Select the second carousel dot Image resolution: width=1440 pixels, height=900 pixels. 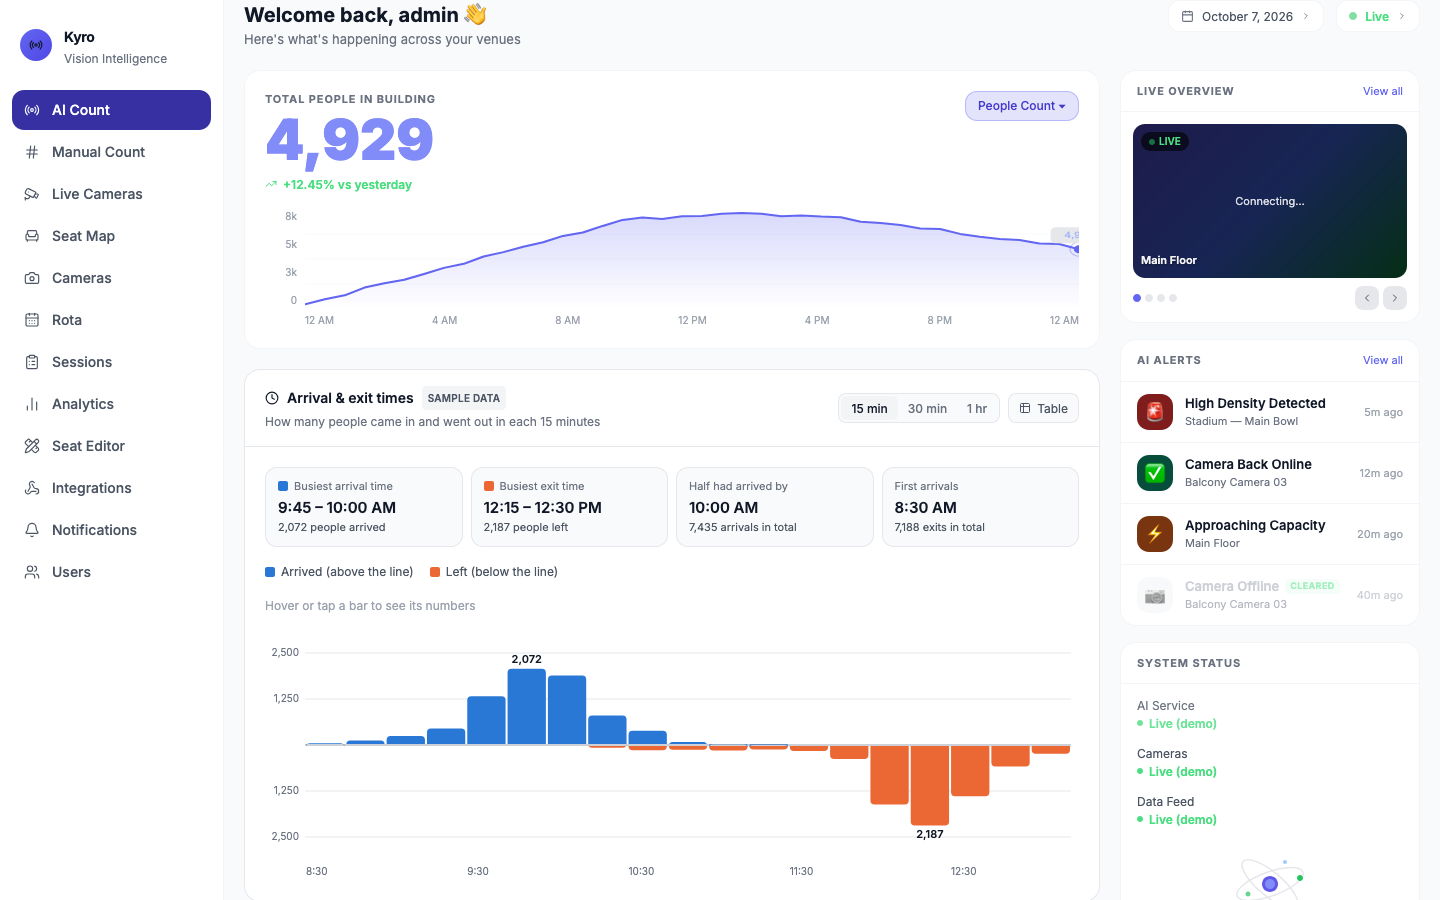click(1149, 298)
